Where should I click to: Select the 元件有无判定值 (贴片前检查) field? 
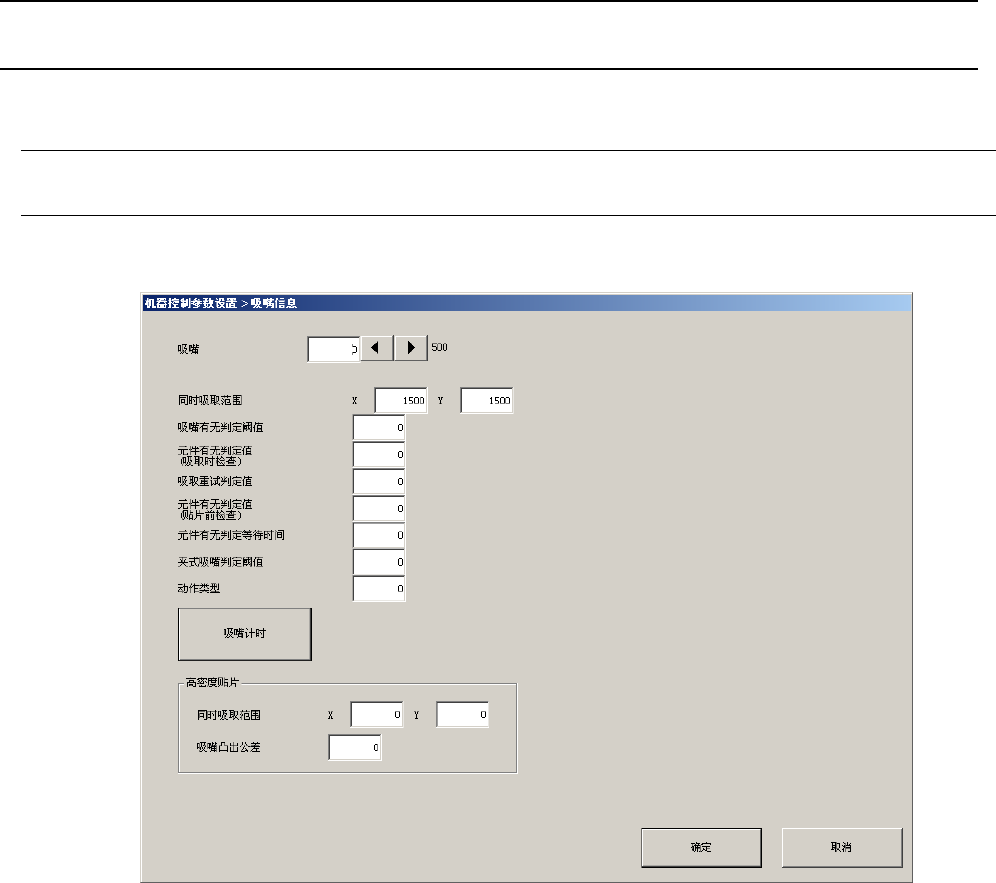click(379, 508)
